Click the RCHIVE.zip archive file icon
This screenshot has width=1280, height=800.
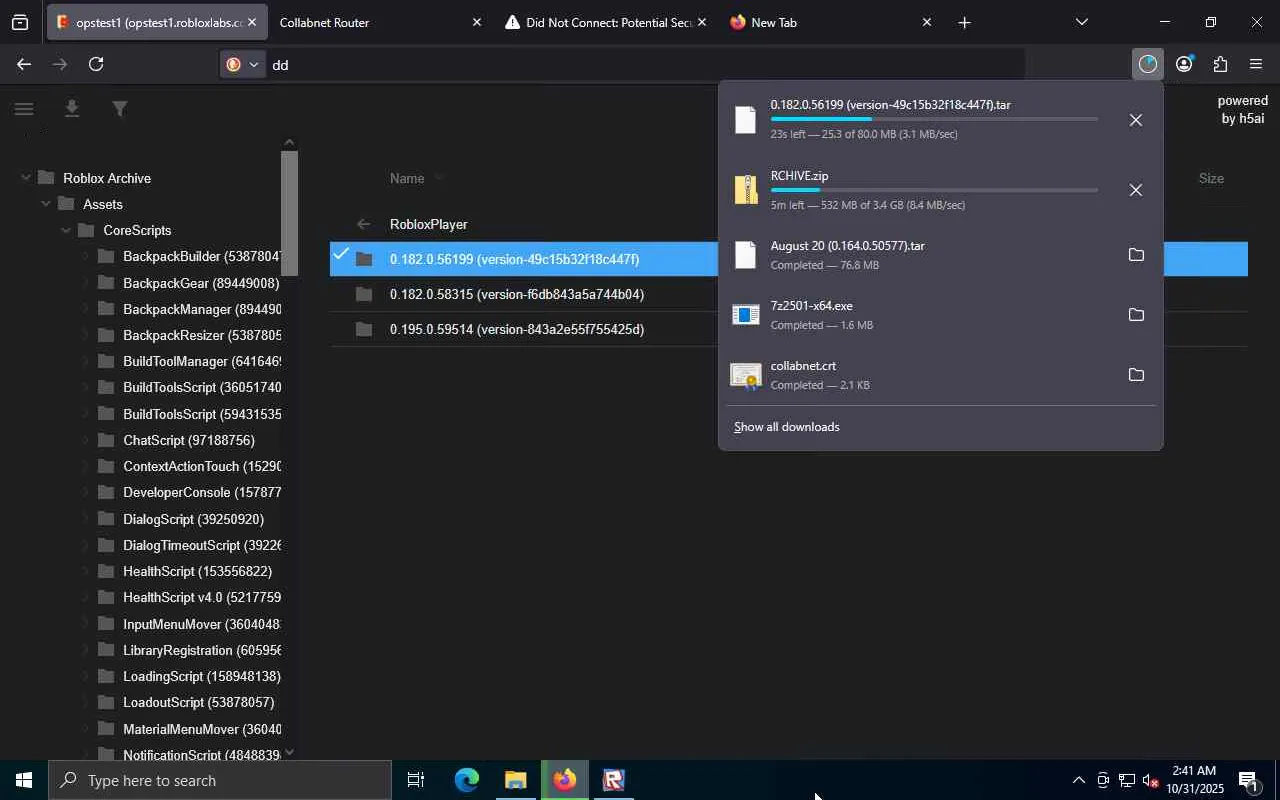coord(746,189)
